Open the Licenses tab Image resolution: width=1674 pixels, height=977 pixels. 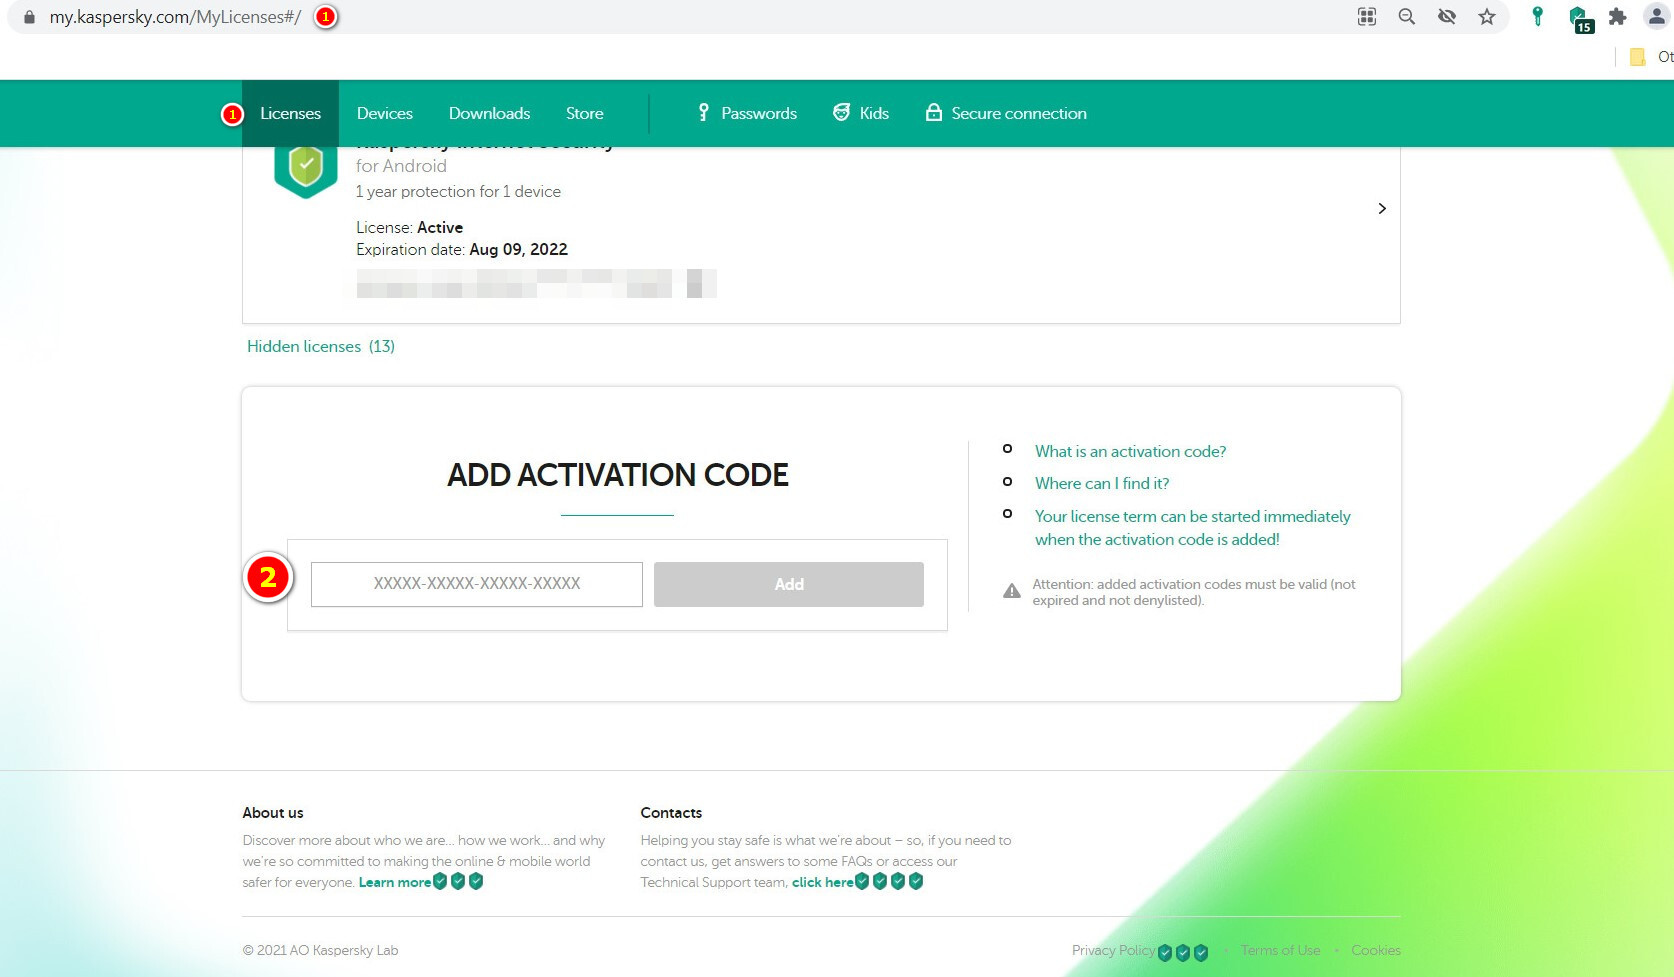pyautogui.click(x=290, y=113)
